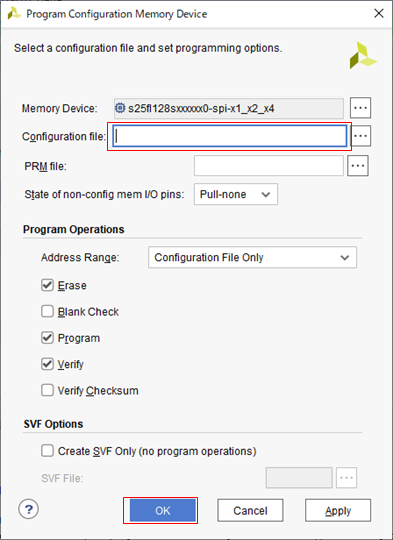Check Create SVF Only option

pyautogui.click(x=47, y=451)
